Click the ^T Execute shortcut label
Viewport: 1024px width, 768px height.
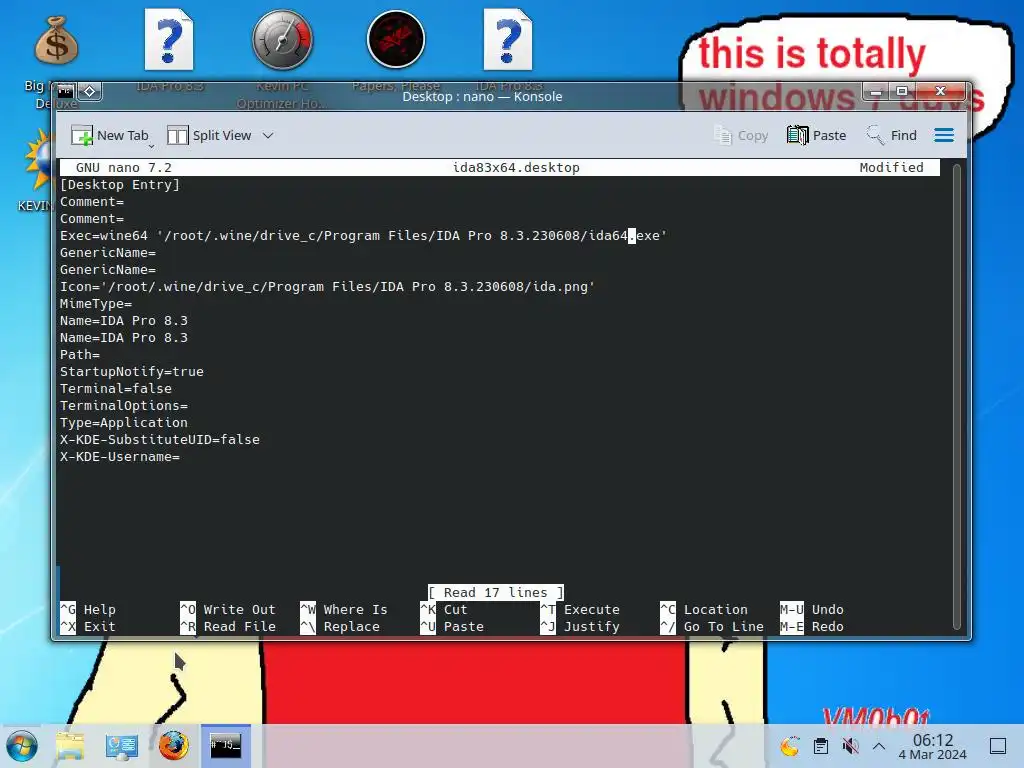point(580,609)
